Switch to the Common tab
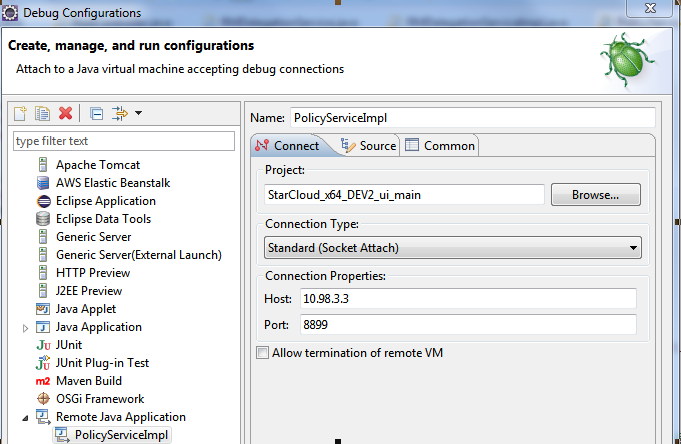The width and height of the screenshot is (681, 444). (440, 146)
